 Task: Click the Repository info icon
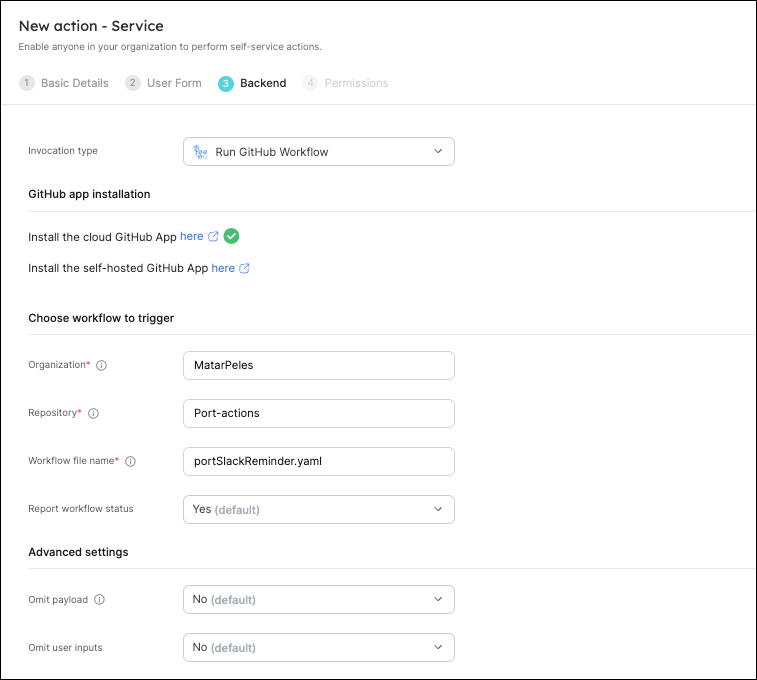93,413
